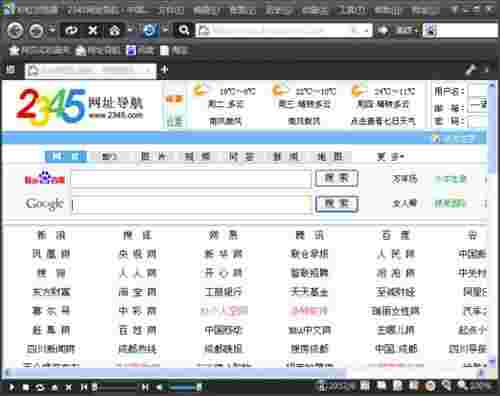Reload the page with the refresh icon

(71, 31)
